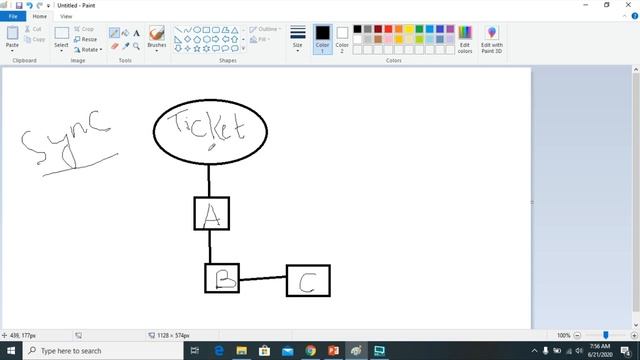
Task: Choose the Curve shape
Action: (x=187, y=30)
